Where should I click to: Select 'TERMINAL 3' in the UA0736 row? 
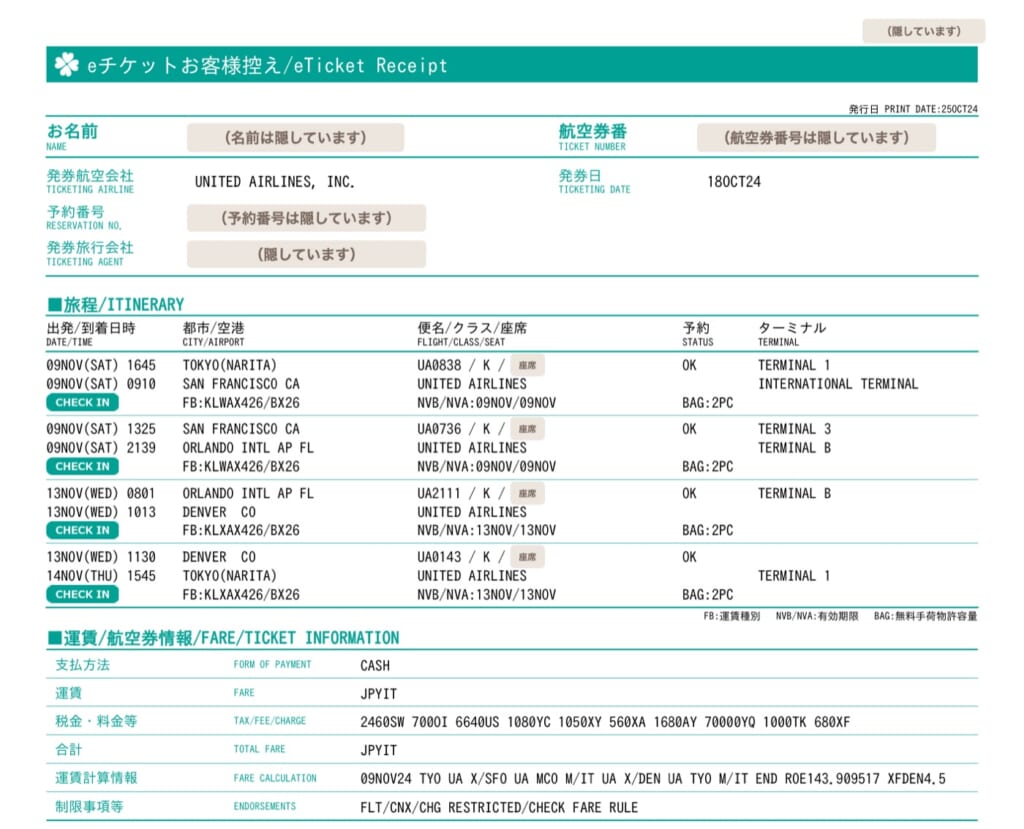coord(794,429)
